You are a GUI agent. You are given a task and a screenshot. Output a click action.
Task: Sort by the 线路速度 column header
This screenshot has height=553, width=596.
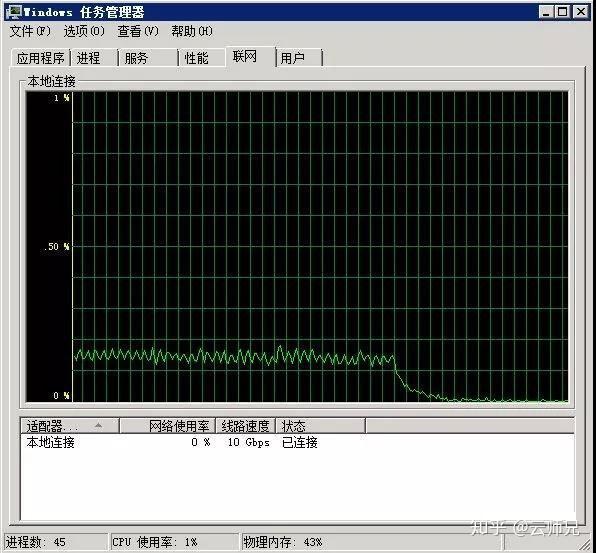pos(246,426)
